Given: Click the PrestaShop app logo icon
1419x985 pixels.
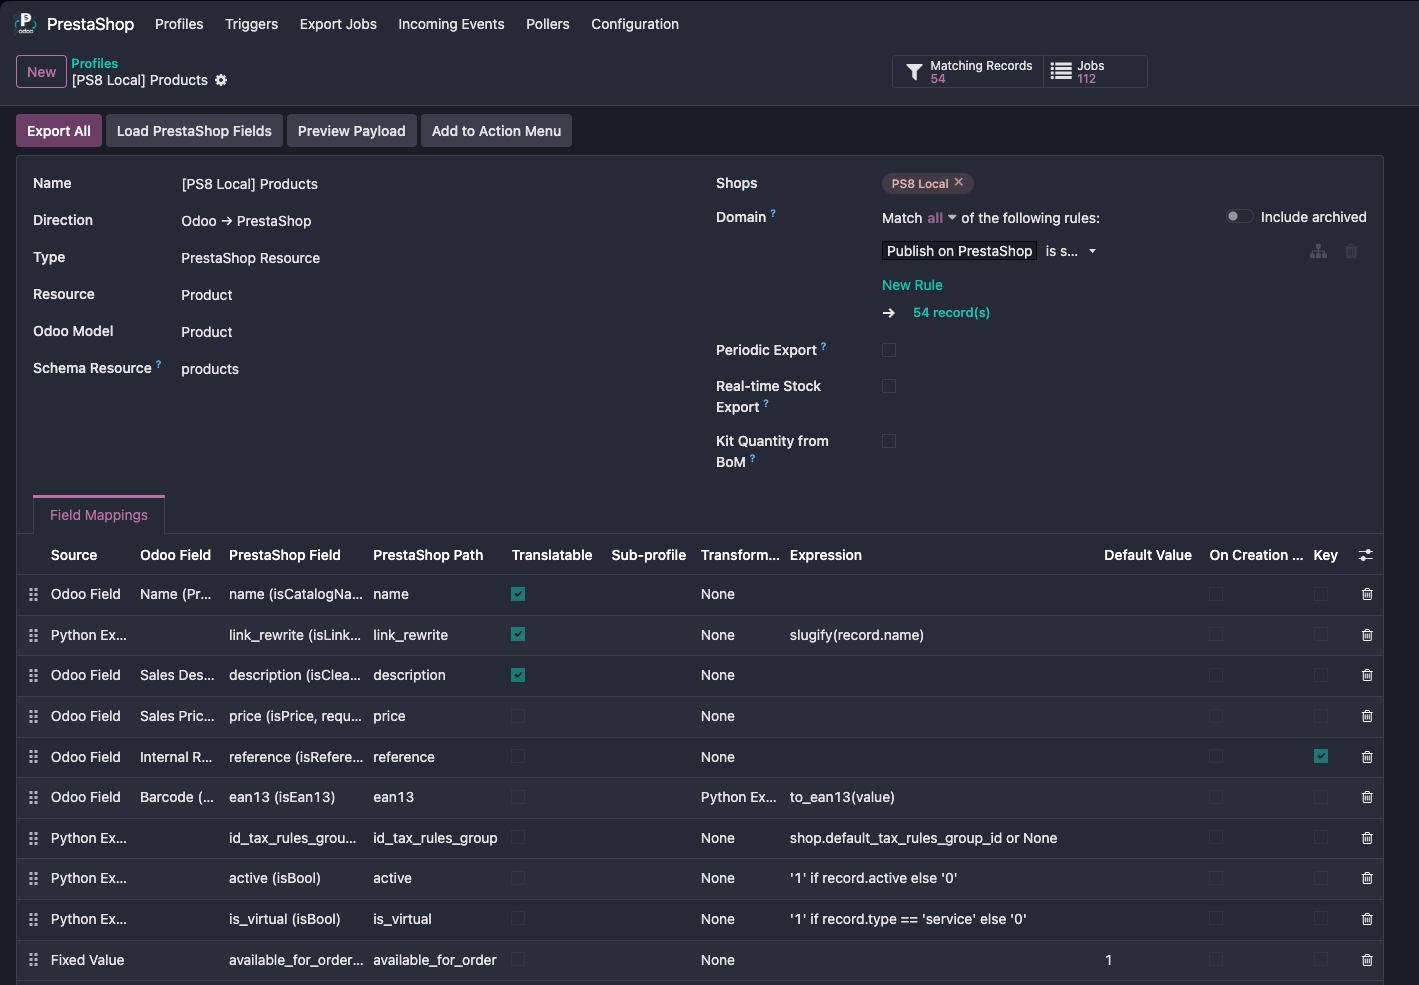Looking at the screenshot, I should (25, 23).
